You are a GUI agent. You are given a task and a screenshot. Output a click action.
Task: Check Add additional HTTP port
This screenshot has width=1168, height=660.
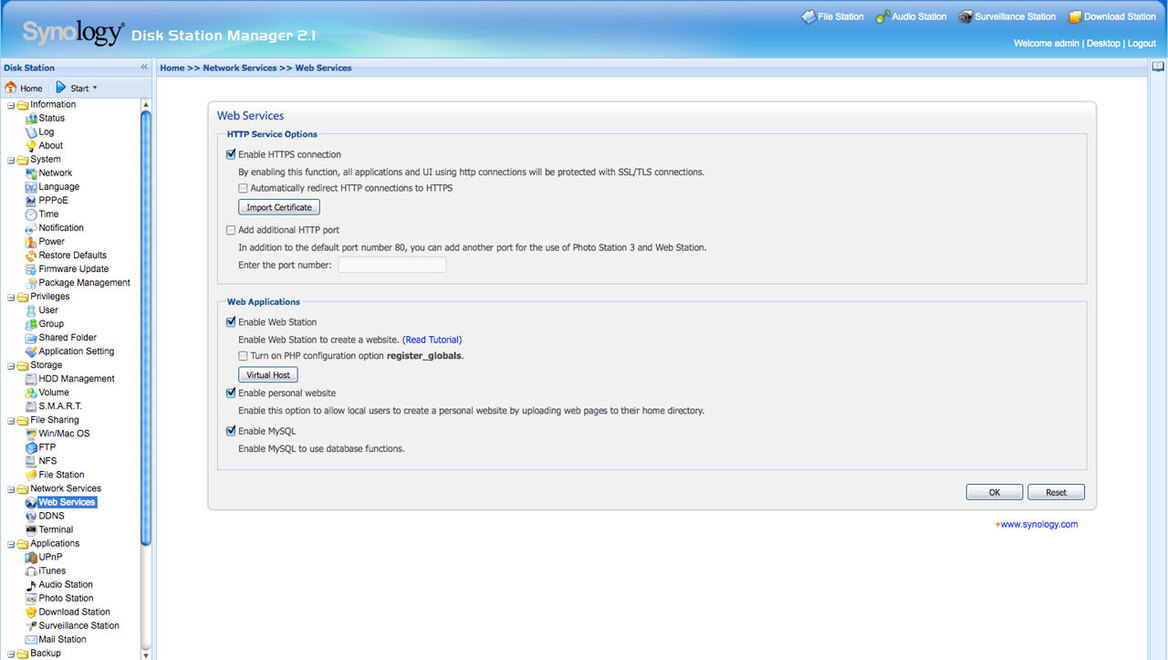pos(231,230)
